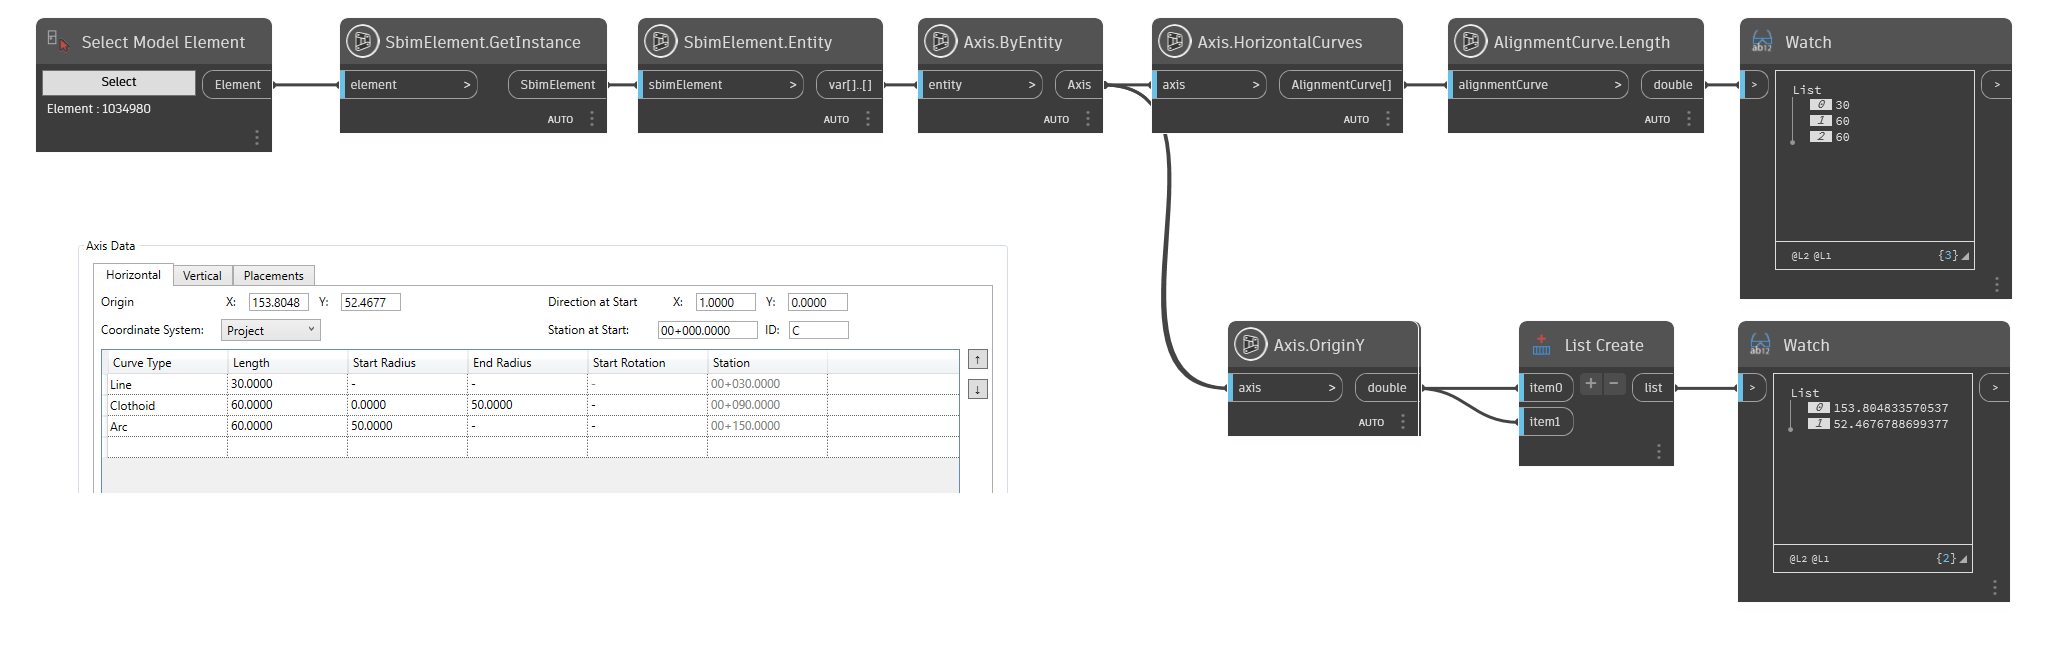Click the Select Model Element node icon
This screenshot has height=650, width=2046.
click(58, 41)
